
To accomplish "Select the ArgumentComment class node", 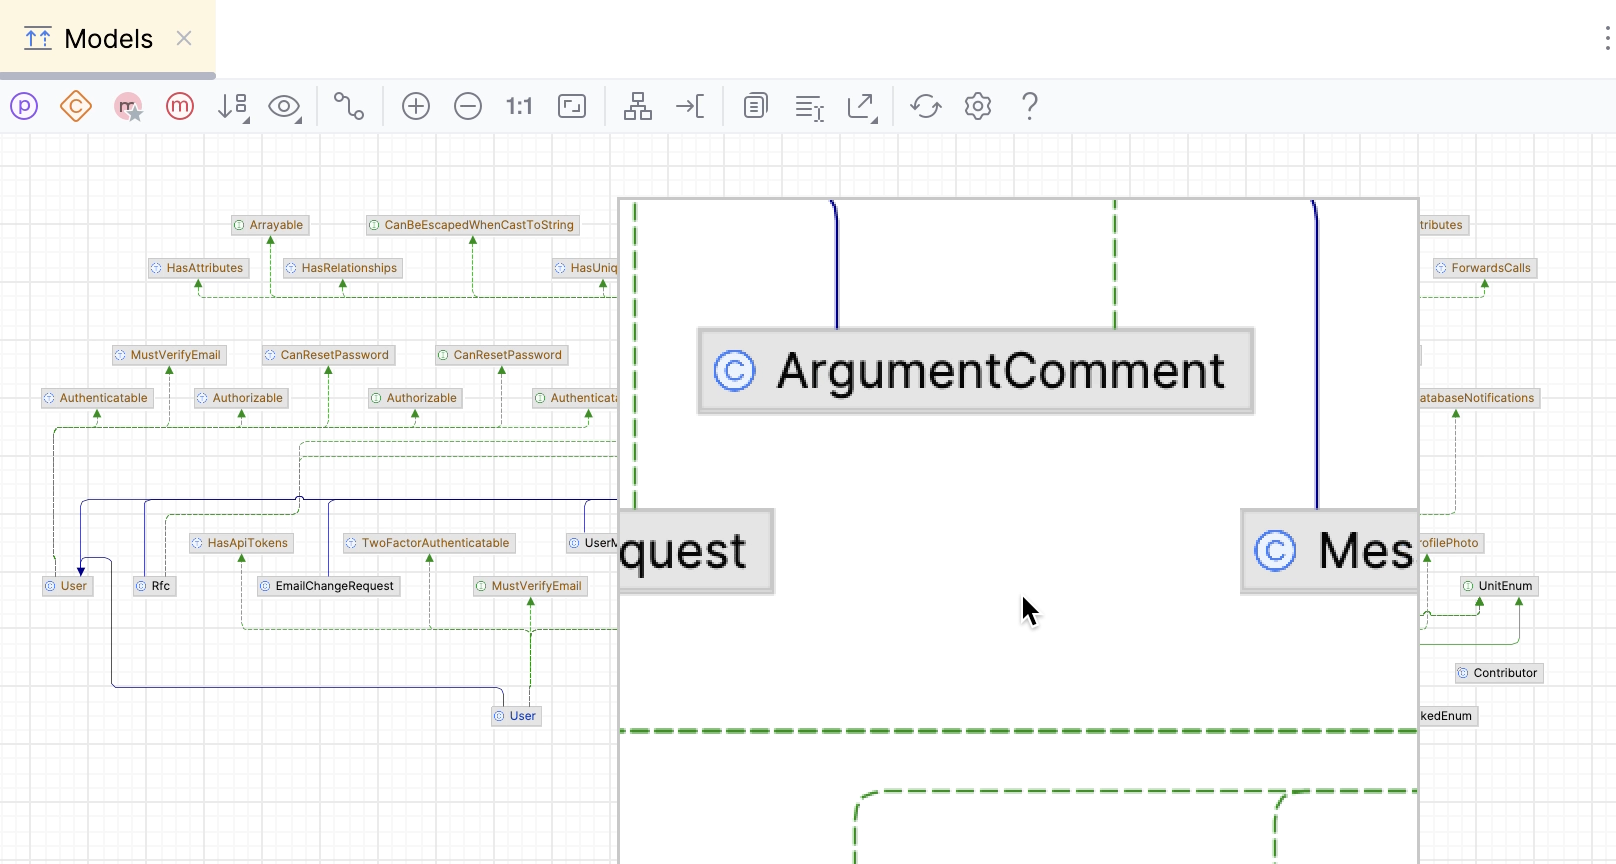I will point(975,371).
